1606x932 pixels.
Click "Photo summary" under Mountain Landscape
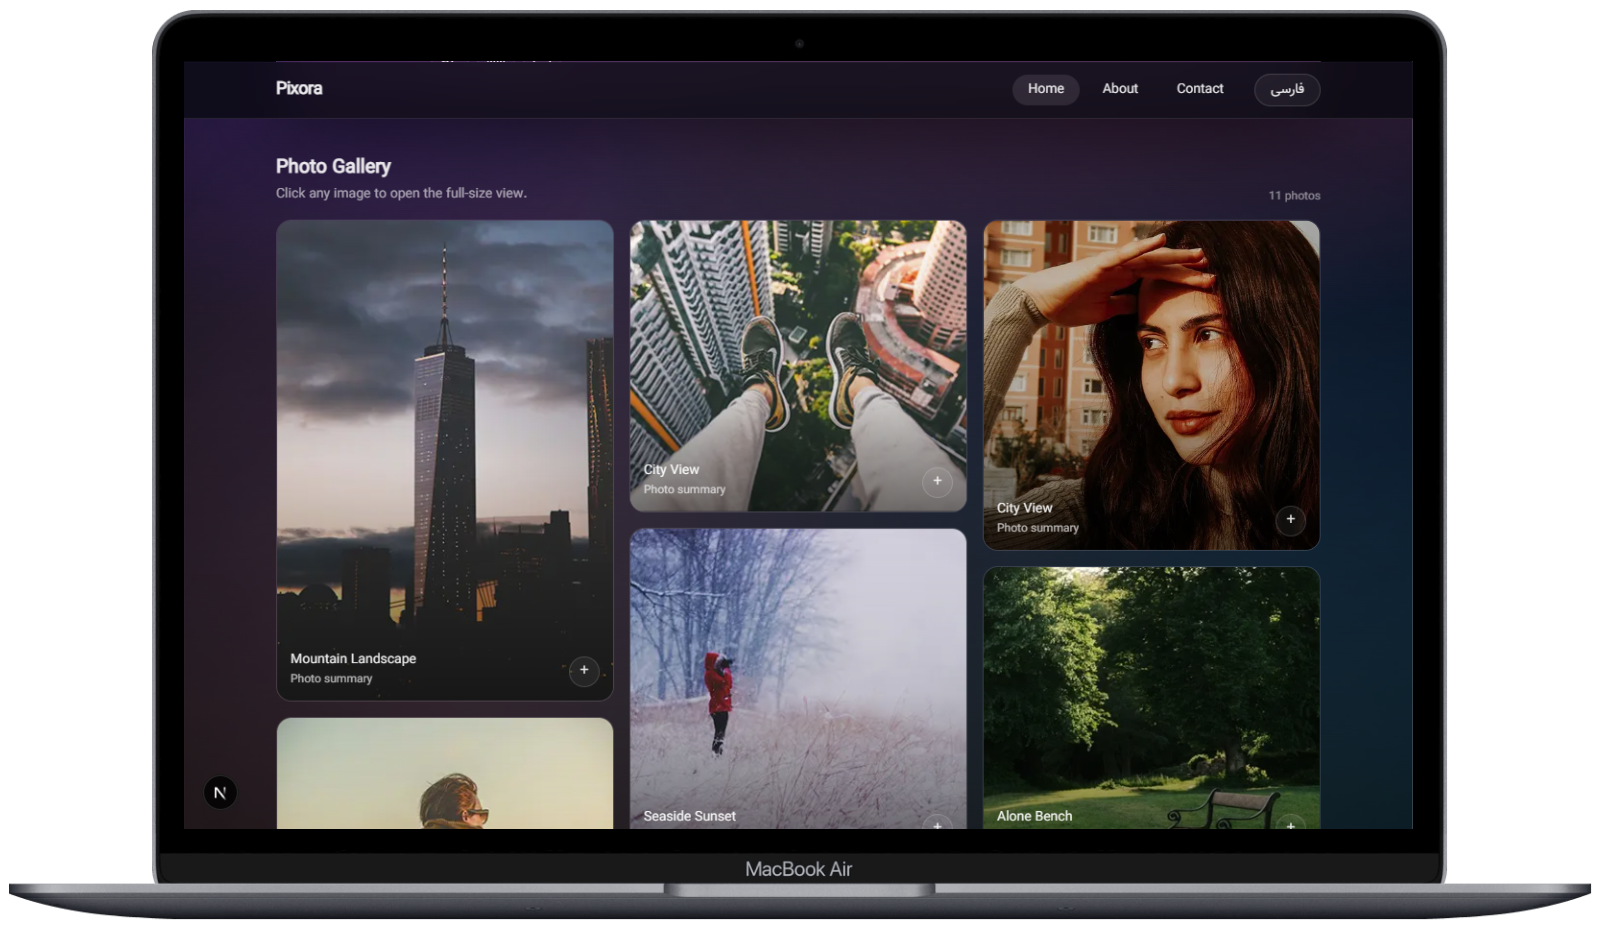coord(331,678)
